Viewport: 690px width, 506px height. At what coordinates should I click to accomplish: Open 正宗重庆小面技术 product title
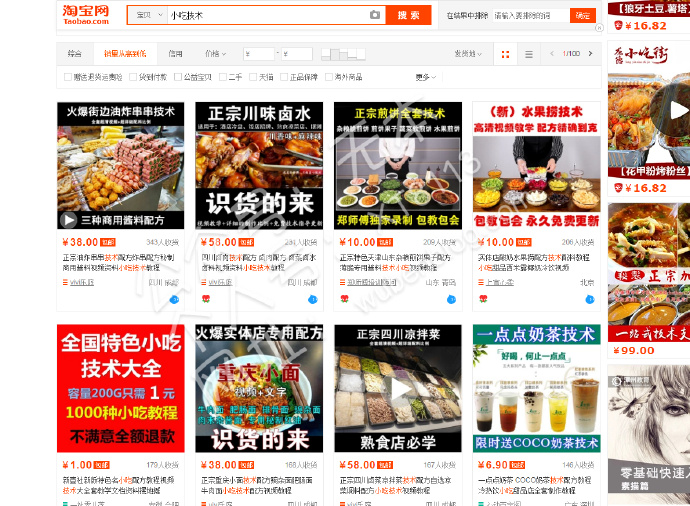pyautogui.click(x=257, y=485)
